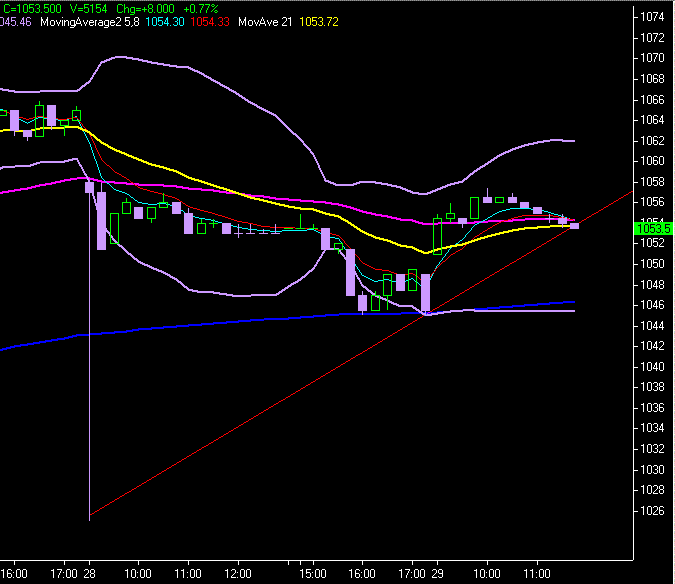The width and height of the screenshot is (675, 584).
Task: Select the MovAve 21 label
Action: click(x=265, y=22)
